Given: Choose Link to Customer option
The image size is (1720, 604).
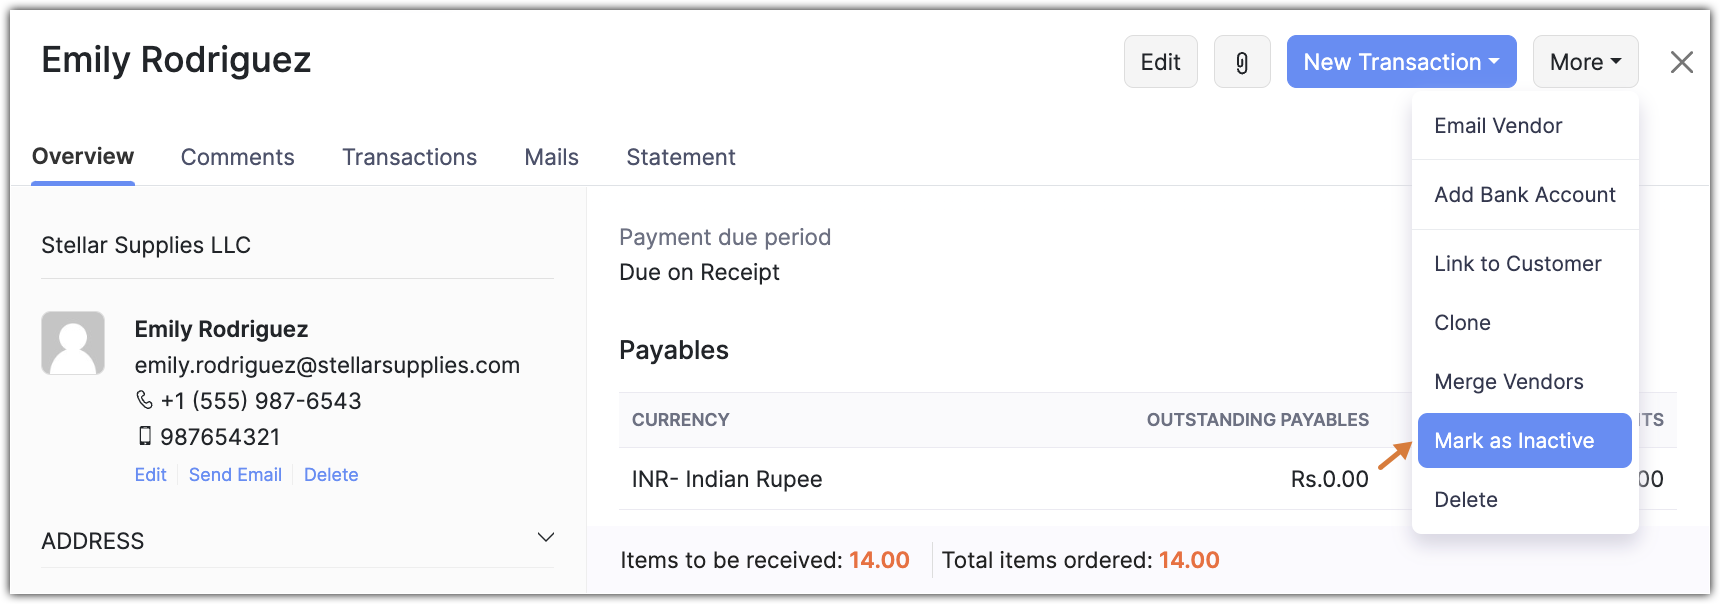Looking at the screenshot, I should pos(1517,264).
